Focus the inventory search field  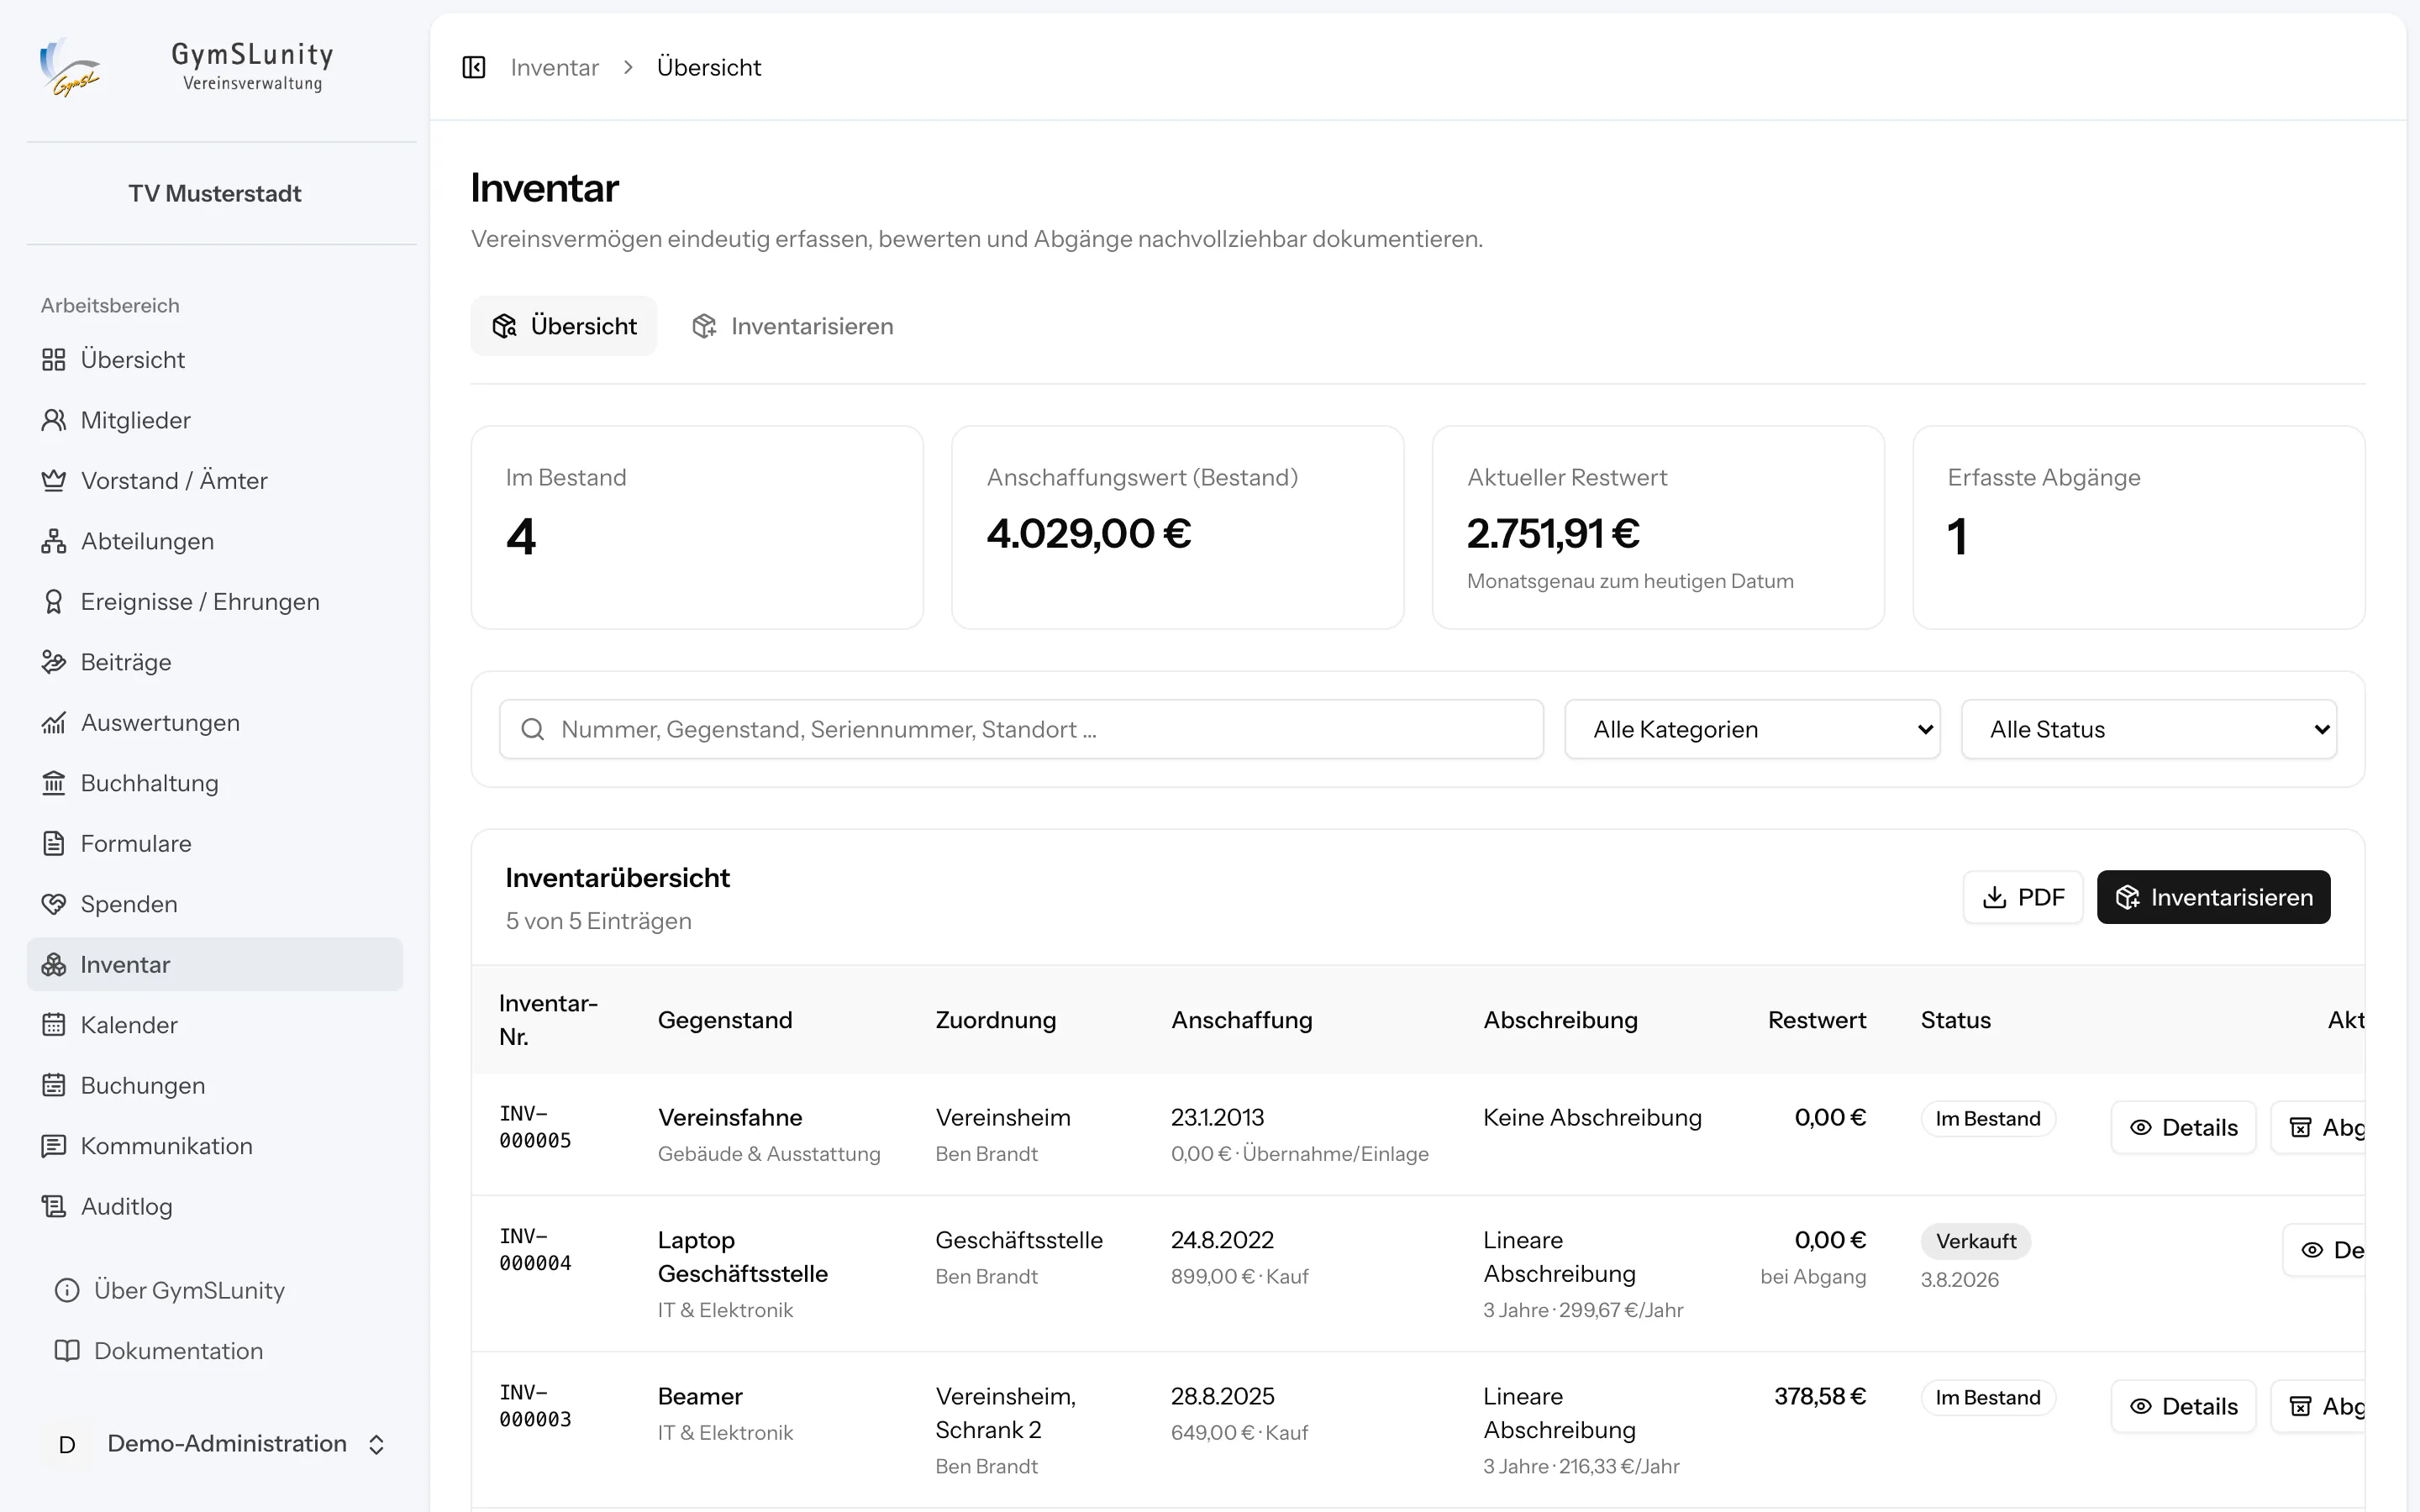(x=1021, y=729)
